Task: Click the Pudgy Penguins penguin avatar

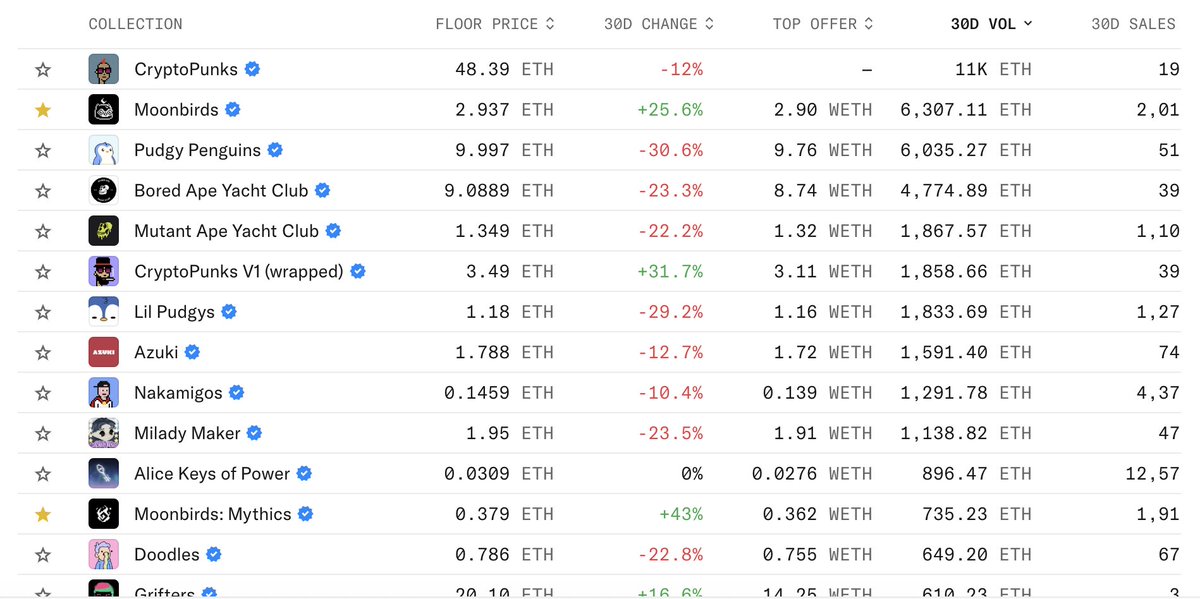Action: pyautogui.click(x=104, y=150)
